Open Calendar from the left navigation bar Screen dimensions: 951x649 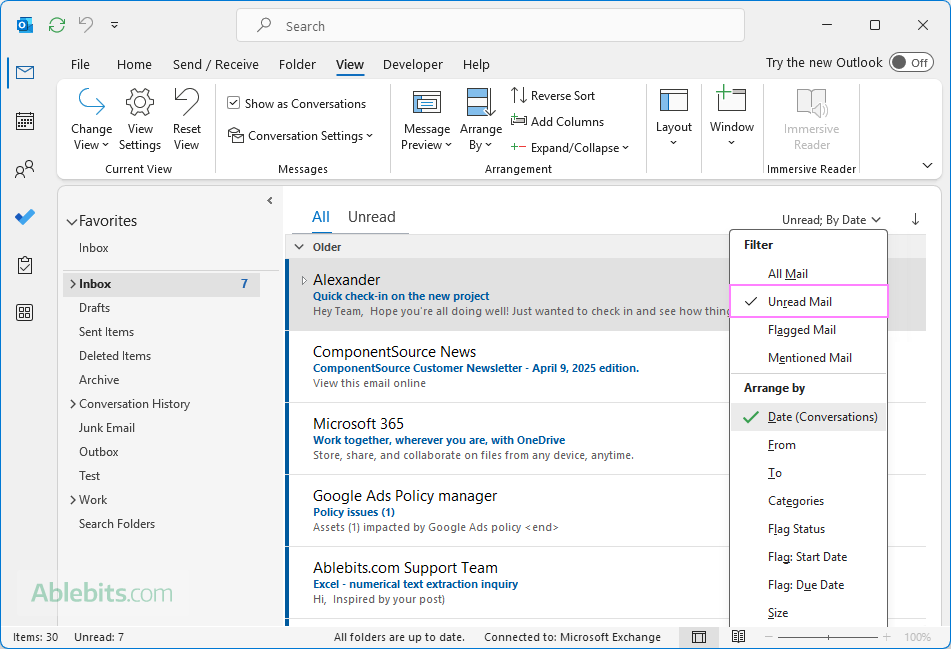click(x=25, y=121)
